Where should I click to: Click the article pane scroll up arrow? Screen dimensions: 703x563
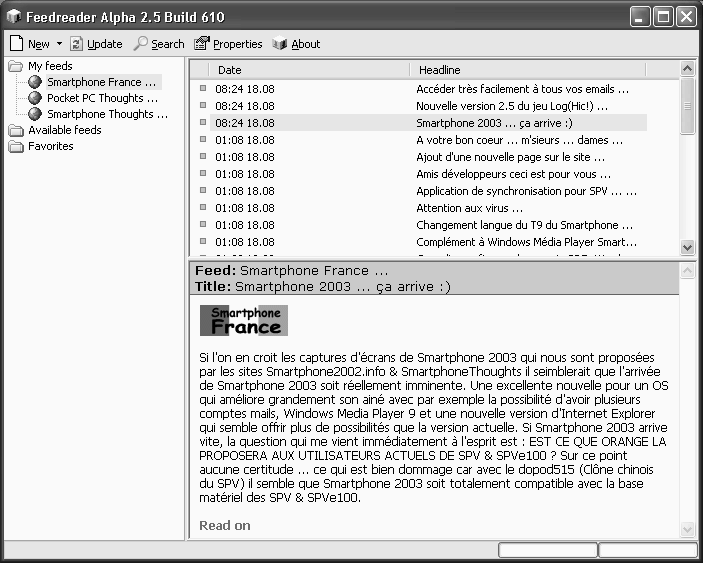pos(687,270)
